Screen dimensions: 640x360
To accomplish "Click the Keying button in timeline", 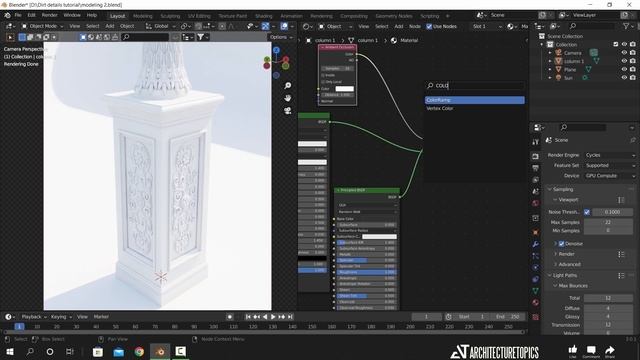I will click(x=61, y=317).
